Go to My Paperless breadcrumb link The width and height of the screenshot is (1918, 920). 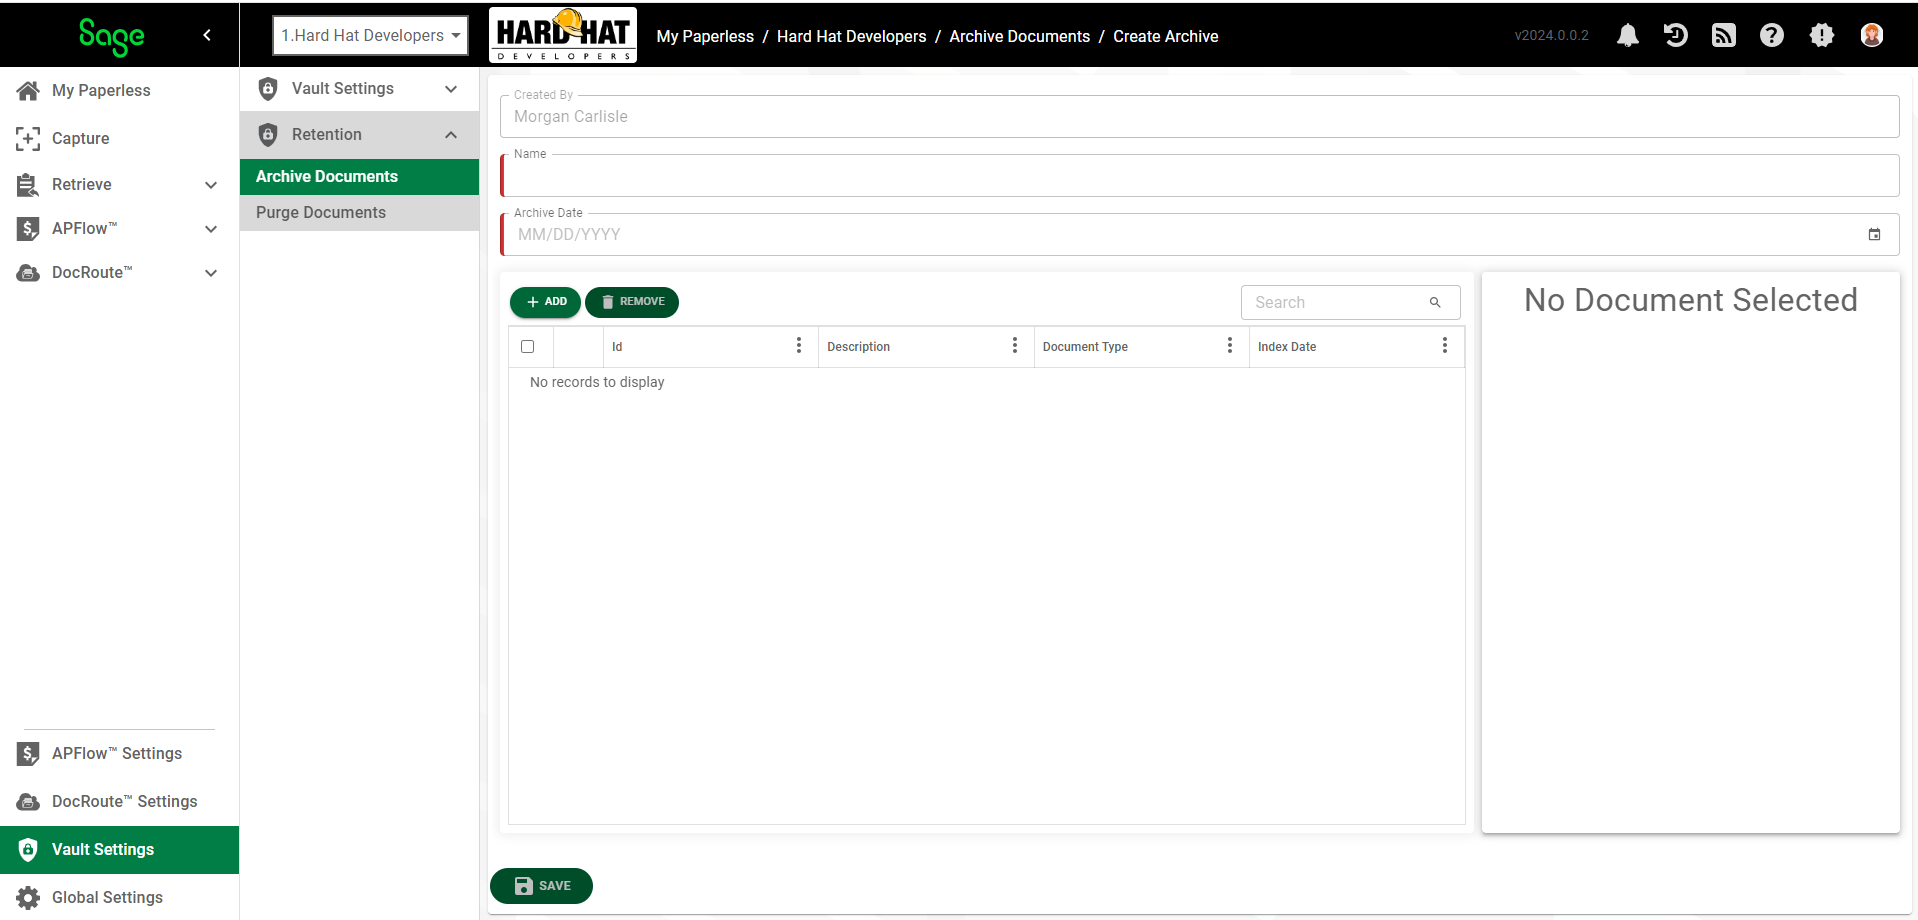tap(705, 36)
